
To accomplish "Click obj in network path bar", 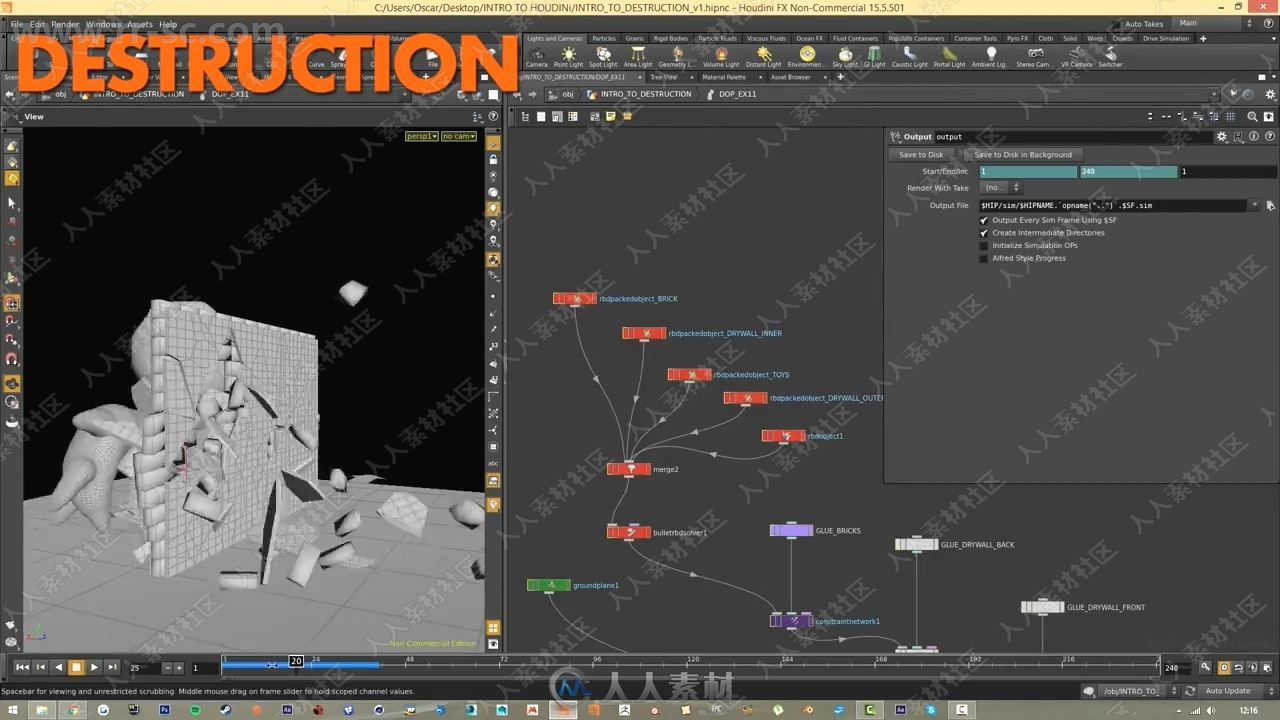I will (567, 94).
